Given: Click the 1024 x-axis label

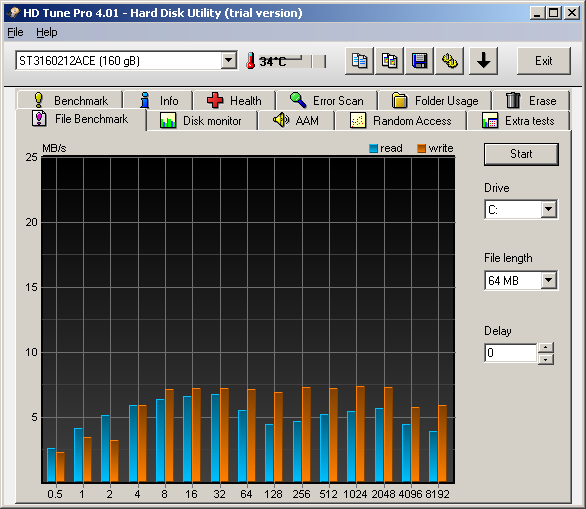Looking at the screenshot, I should (x=355, y=494).
